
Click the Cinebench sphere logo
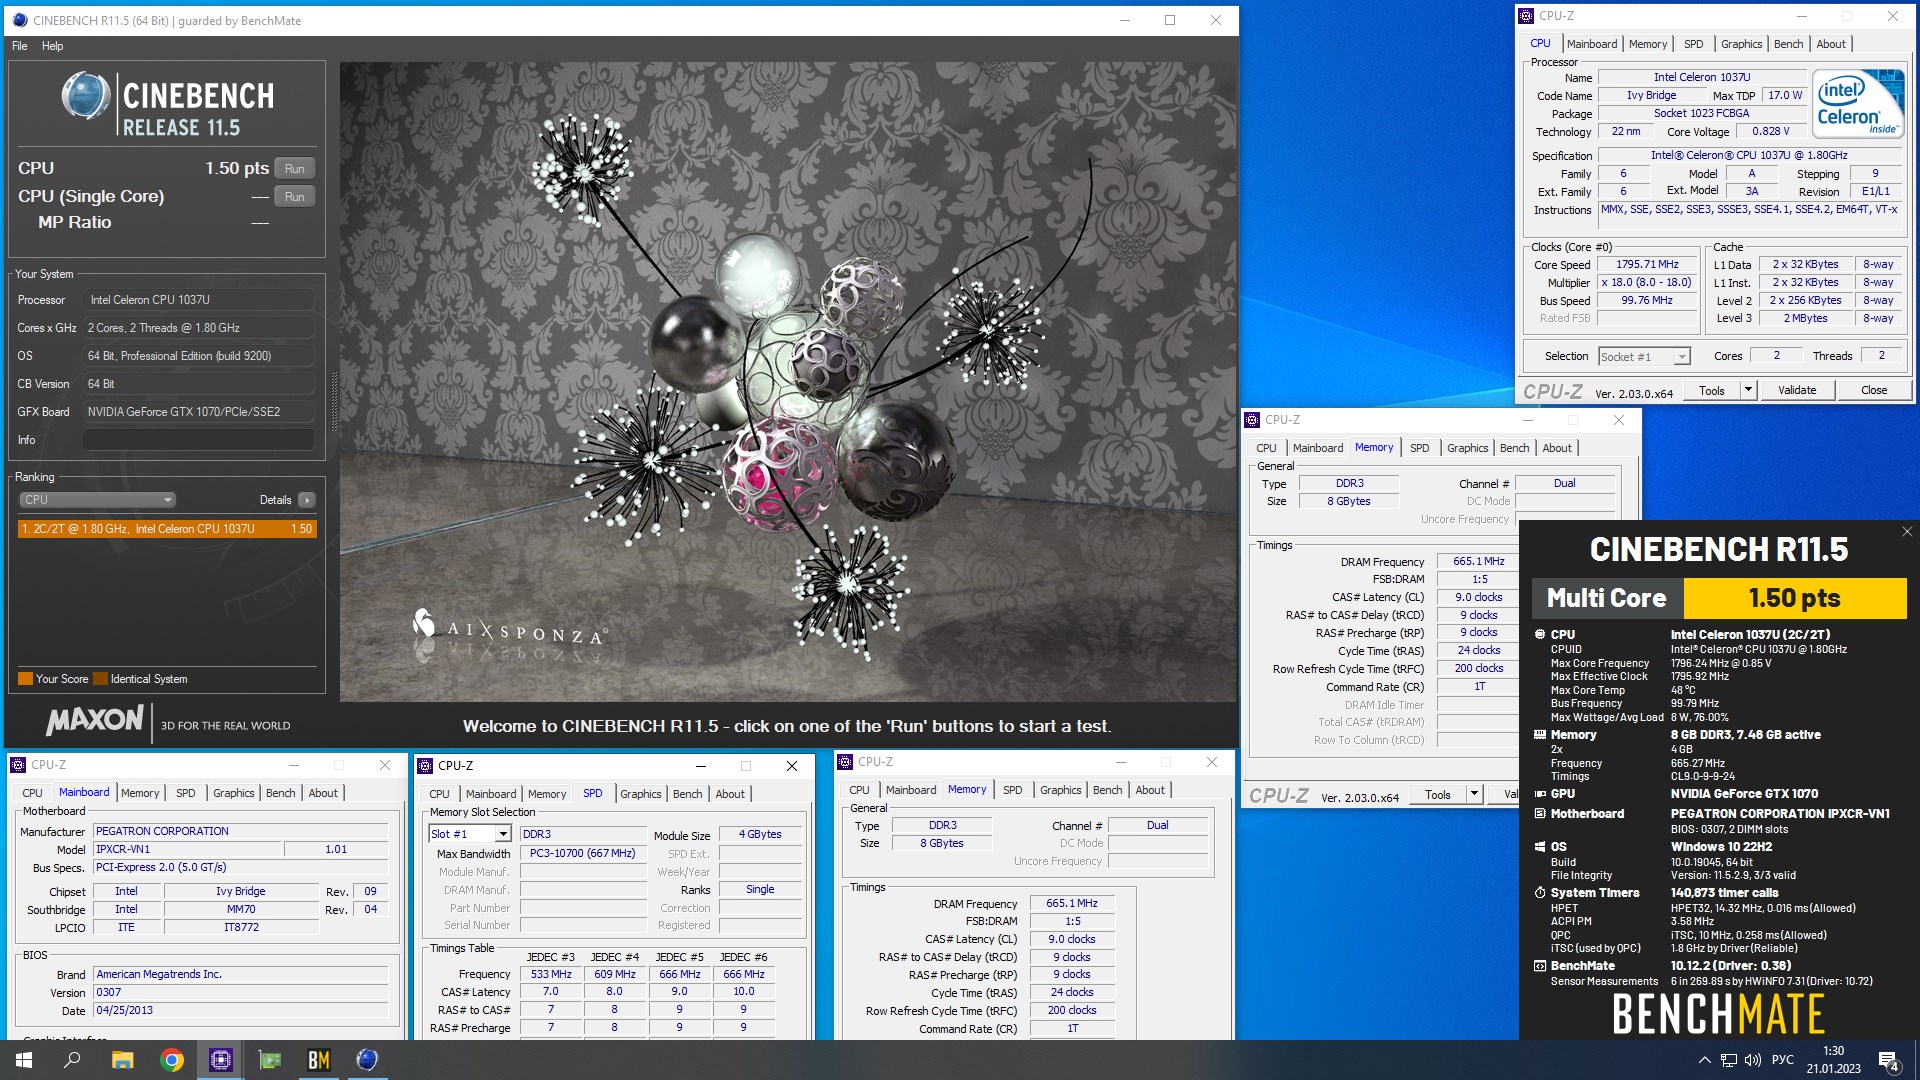click(85, 98)
